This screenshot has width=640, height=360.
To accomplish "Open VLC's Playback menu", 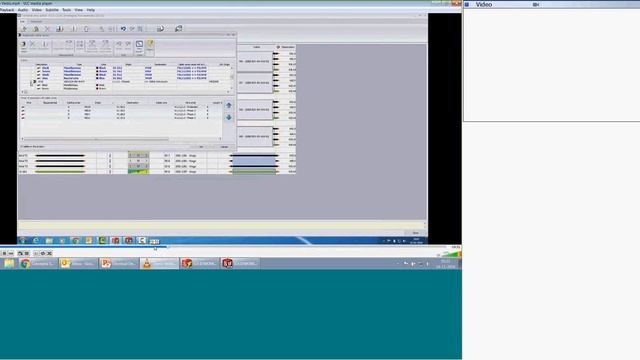I will coord(7,10).
